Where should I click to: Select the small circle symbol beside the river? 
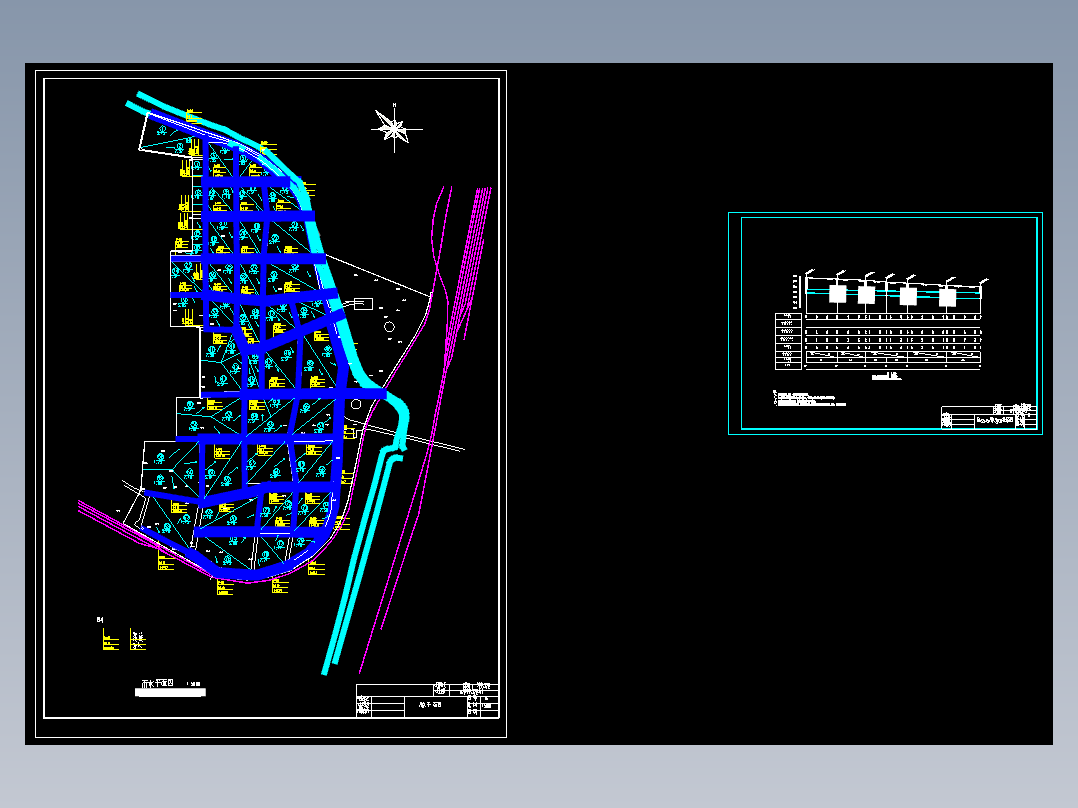(x=389, y=327)
